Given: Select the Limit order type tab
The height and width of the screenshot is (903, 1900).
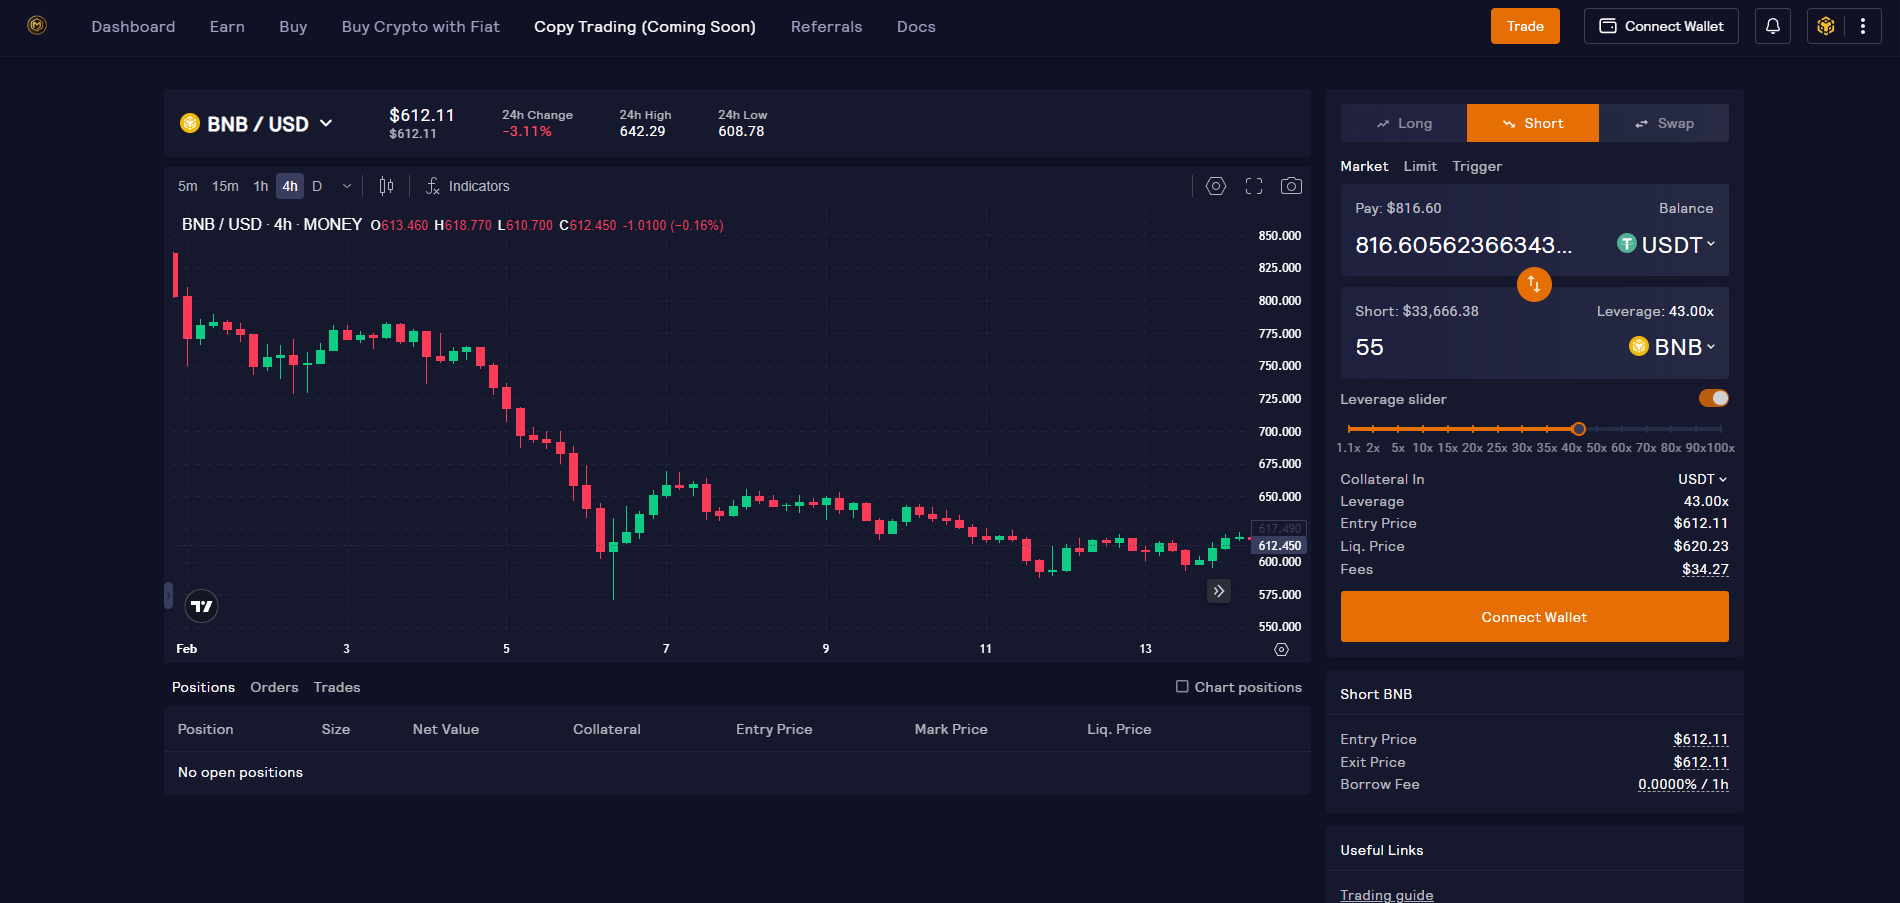Looking at the screenshot, I should [1420, 166].
